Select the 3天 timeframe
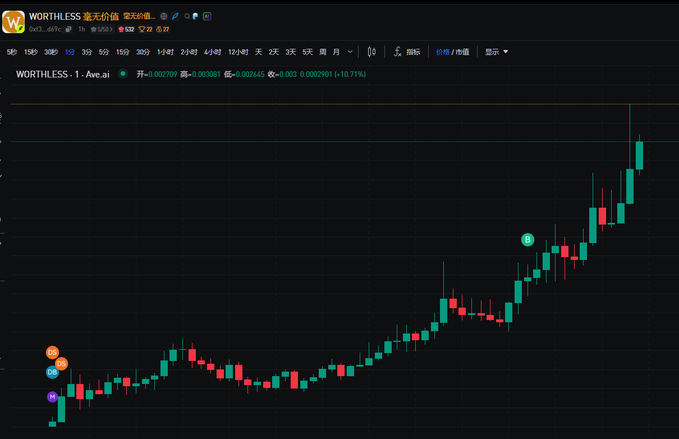Screen dimensions: 679x439 click(291, 52)
